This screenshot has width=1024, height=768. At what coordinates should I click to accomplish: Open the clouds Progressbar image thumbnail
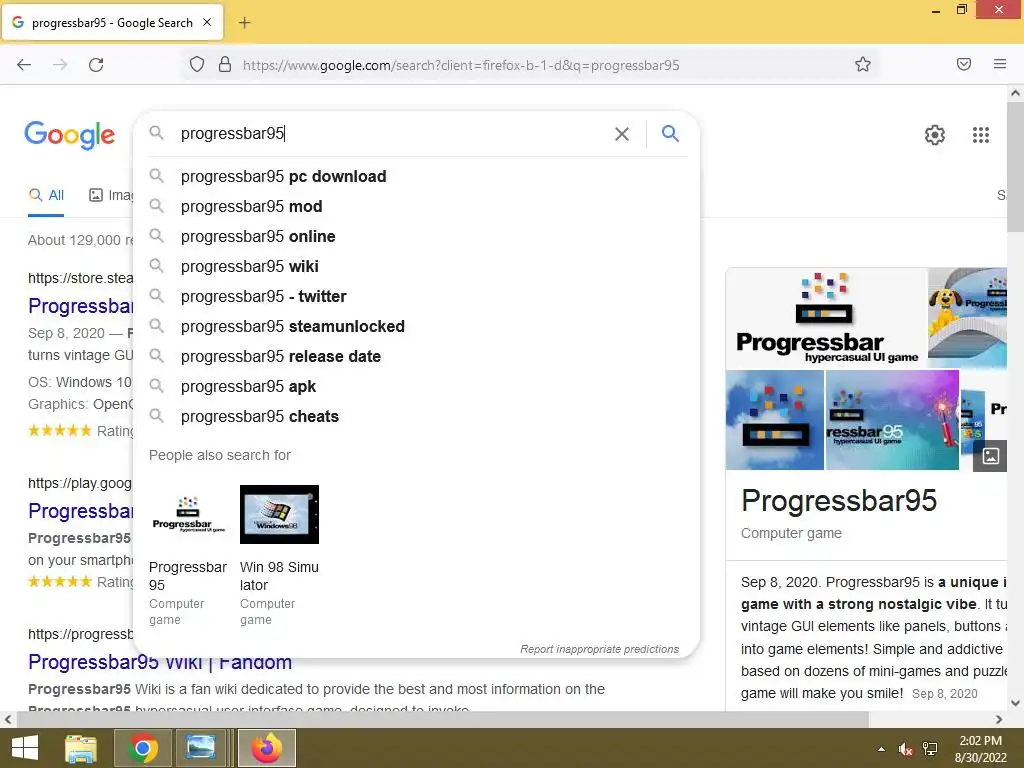coord(775,420)
